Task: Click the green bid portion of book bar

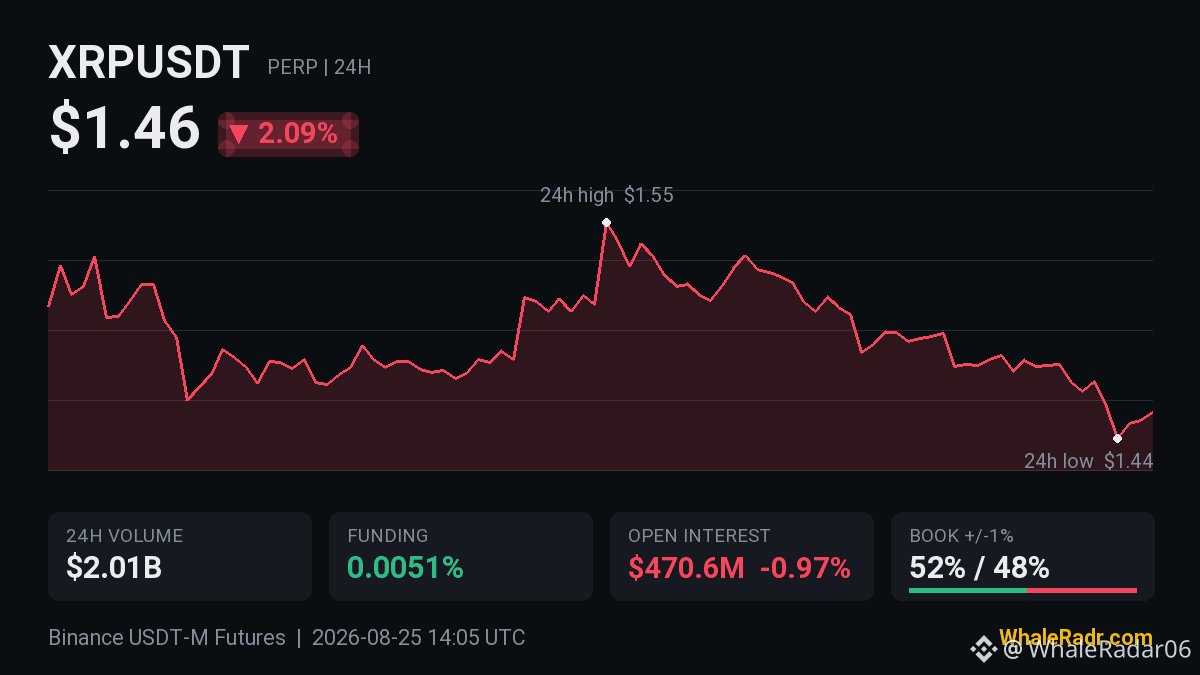Action: coord(968,590)
